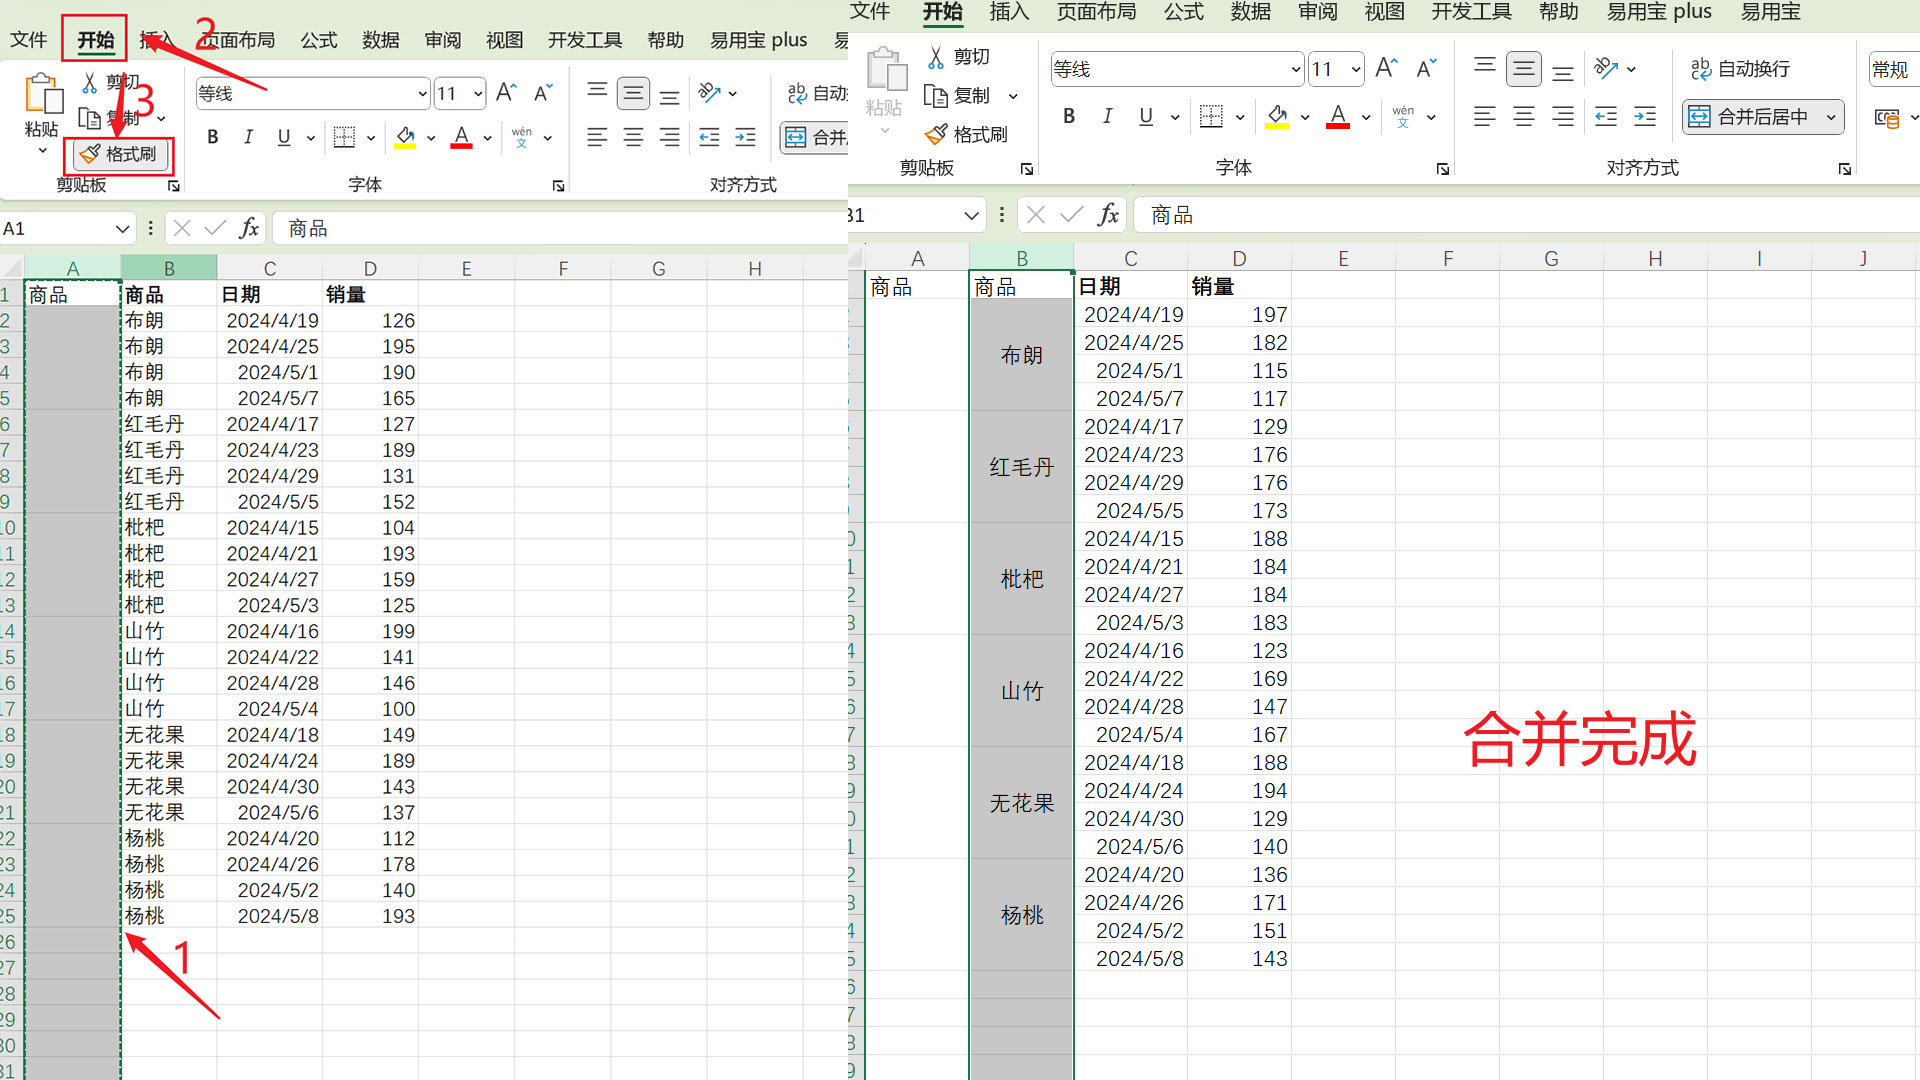Click 合并后居中 button in right window
The image size is (1920, 1080).
click(x=1751, y=116)
